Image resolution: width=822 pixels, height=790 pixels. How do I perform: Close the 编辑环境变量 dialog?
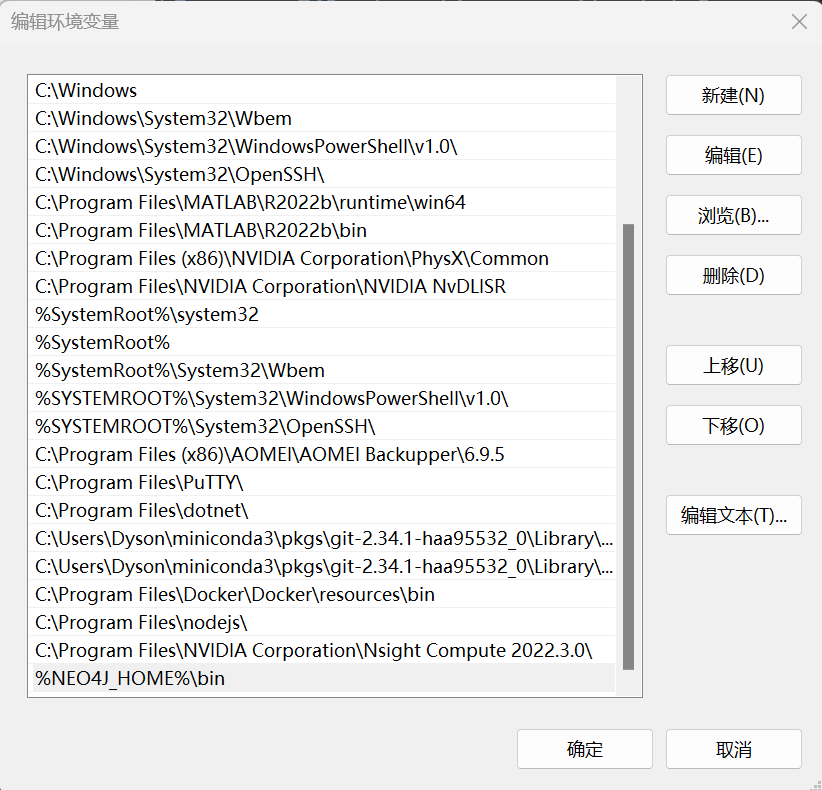tap(799, 21)
